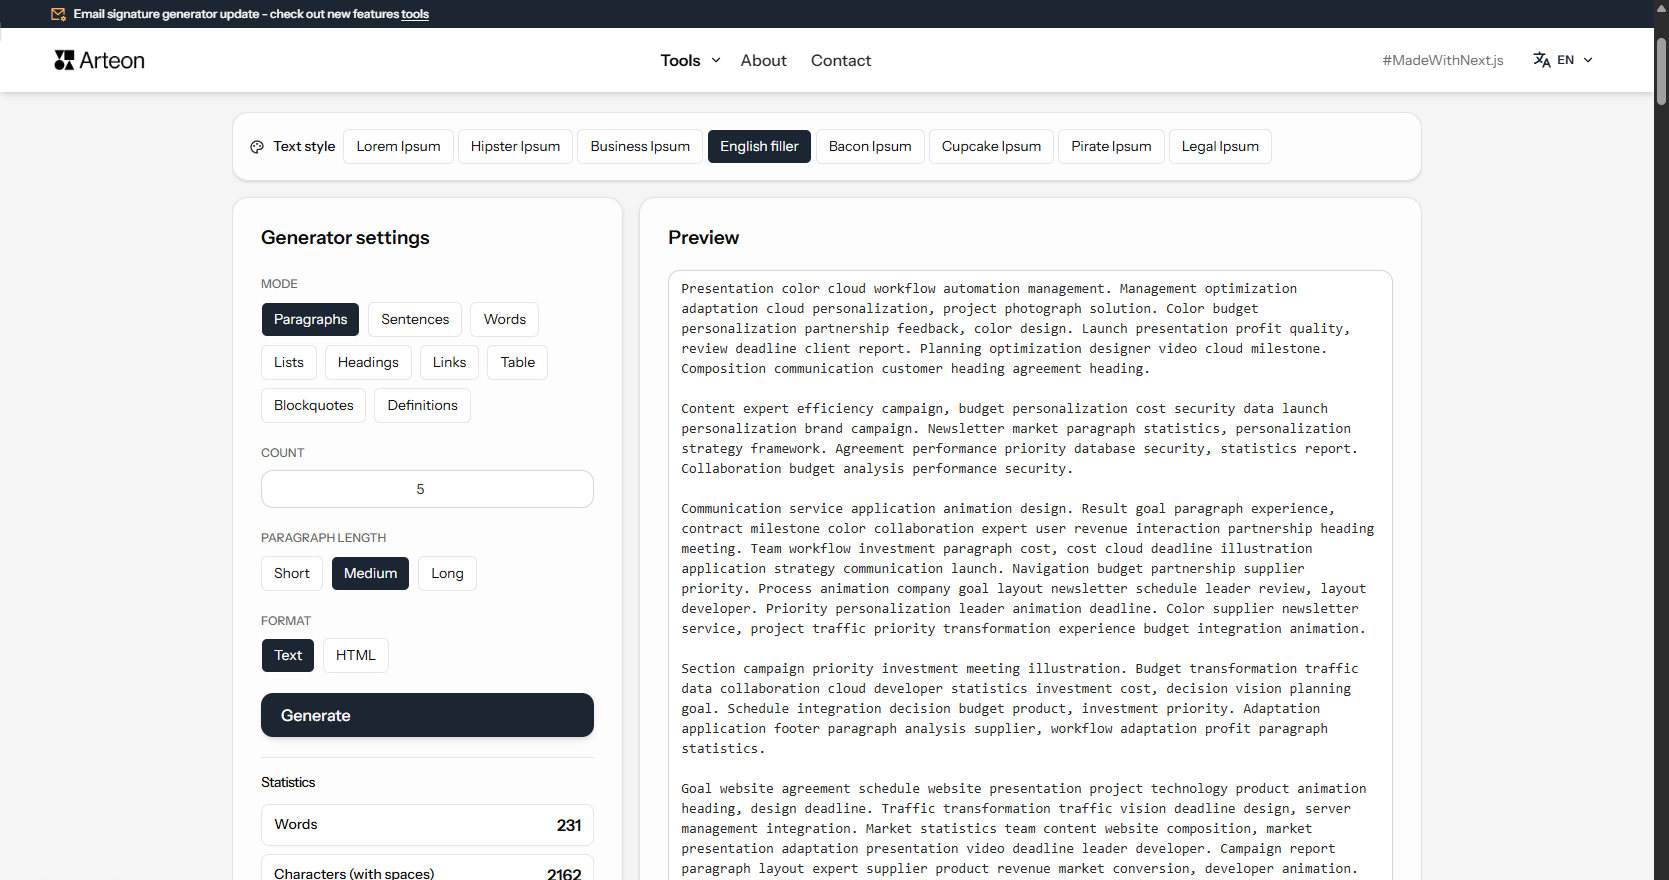
Task: Select Cupcake Ipsum text style
Action: tap(991, 146)
